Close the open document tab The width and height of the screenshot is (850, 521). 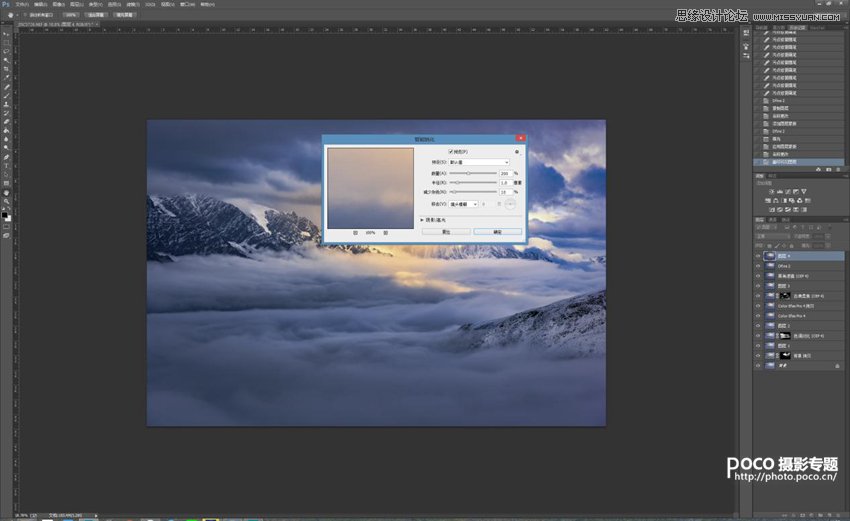tap(98, 24)
